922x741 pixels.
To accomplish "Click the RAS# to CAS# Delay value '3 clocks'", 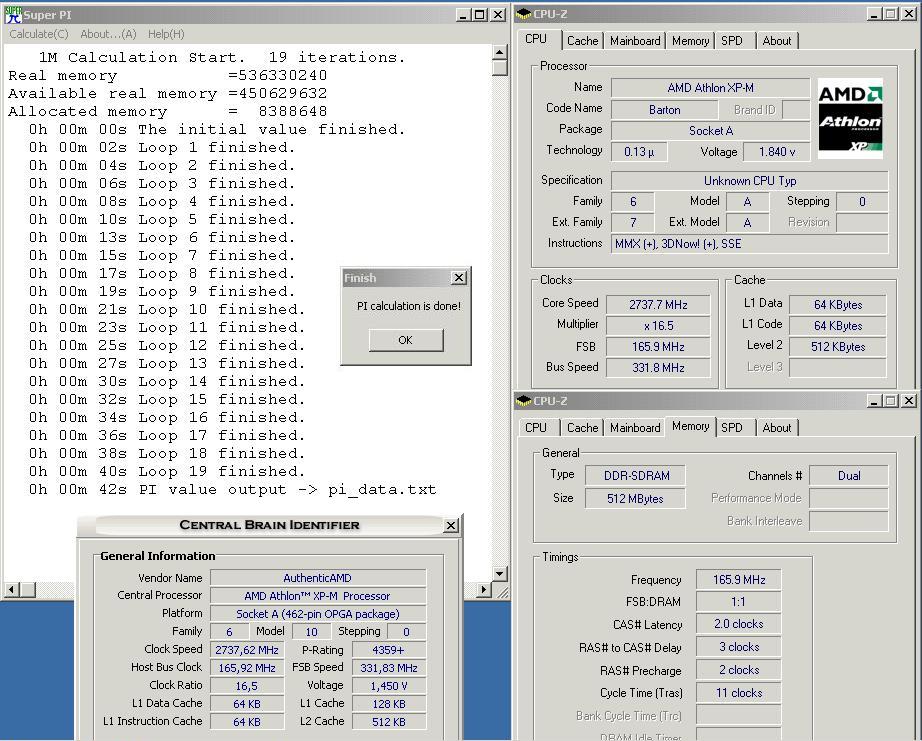I will (739, 647).
